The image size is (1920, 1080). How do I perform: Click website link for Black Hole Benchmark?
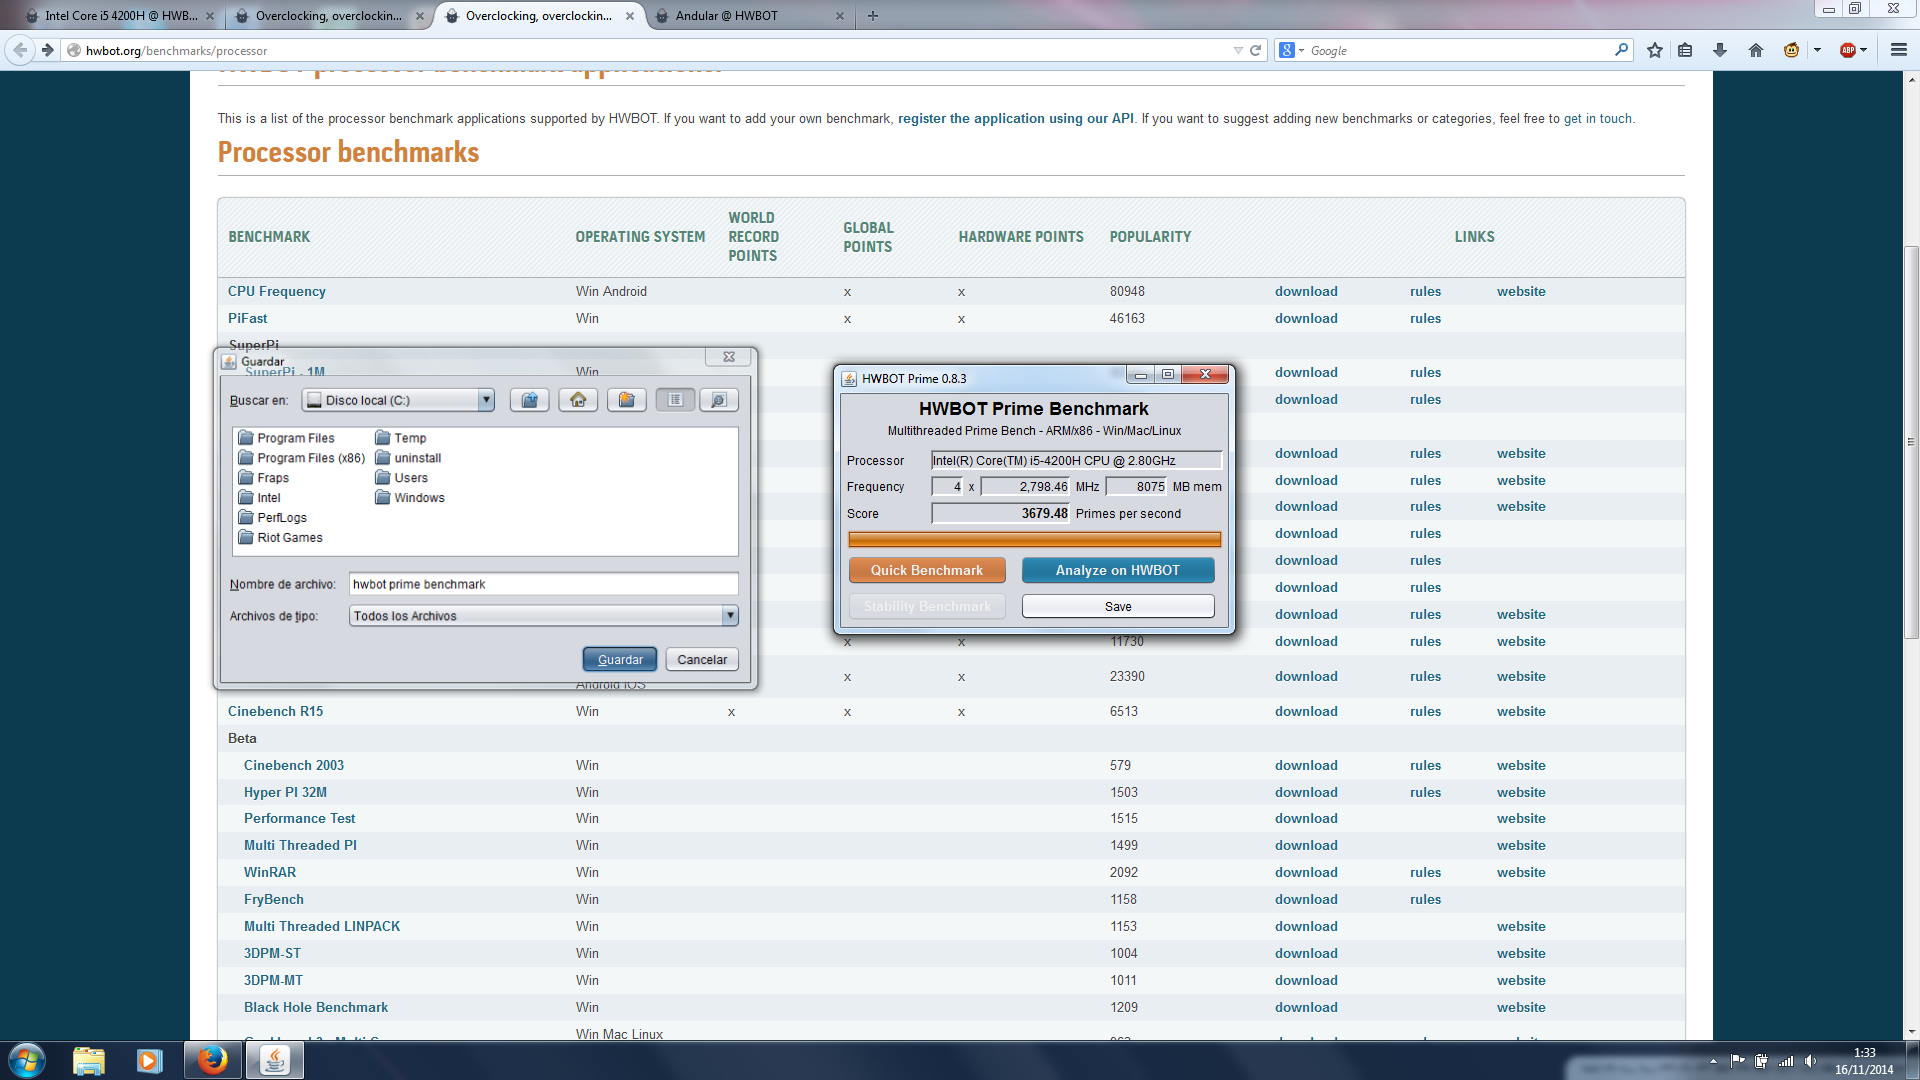pos(1521,1007)
